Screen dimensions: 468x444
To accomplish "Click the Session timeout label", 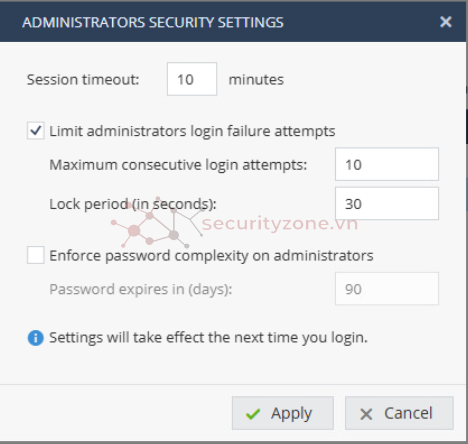I will [x=83, y=80].
